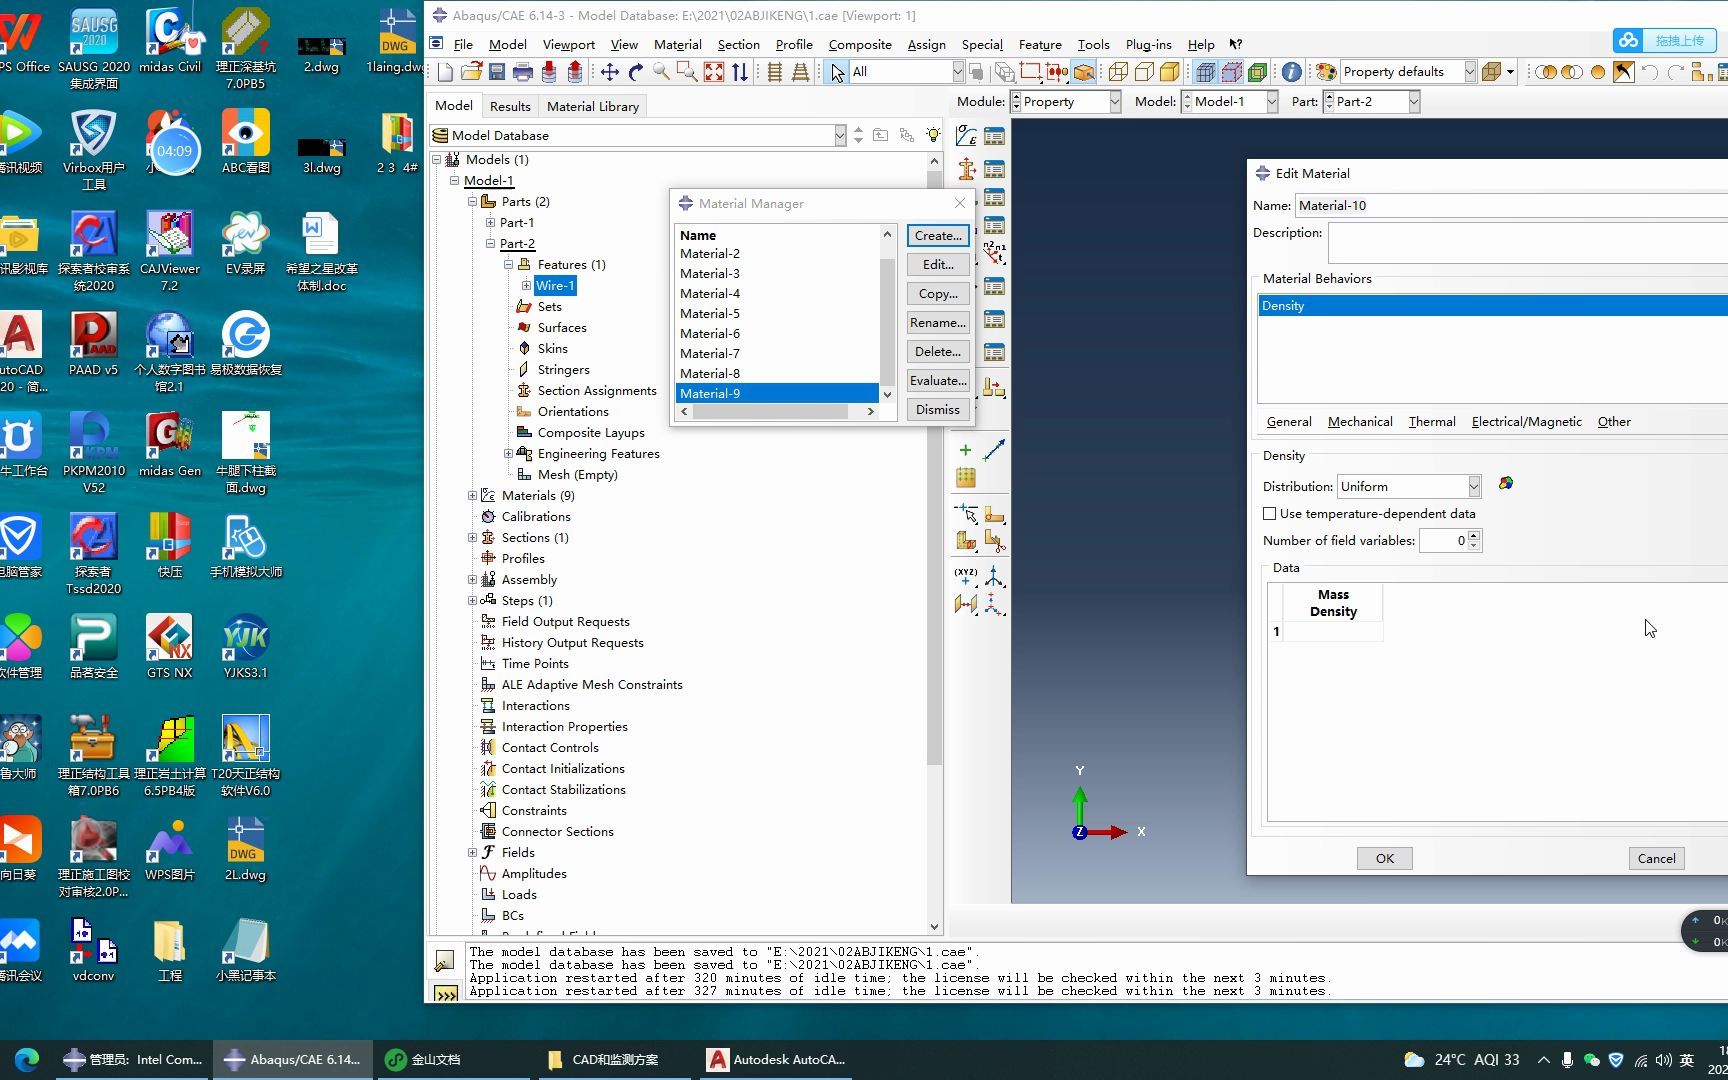The image size is (1728, 1080).
Task: Click the Create Datum Point green plus
Action: click(x=966, y=450)
